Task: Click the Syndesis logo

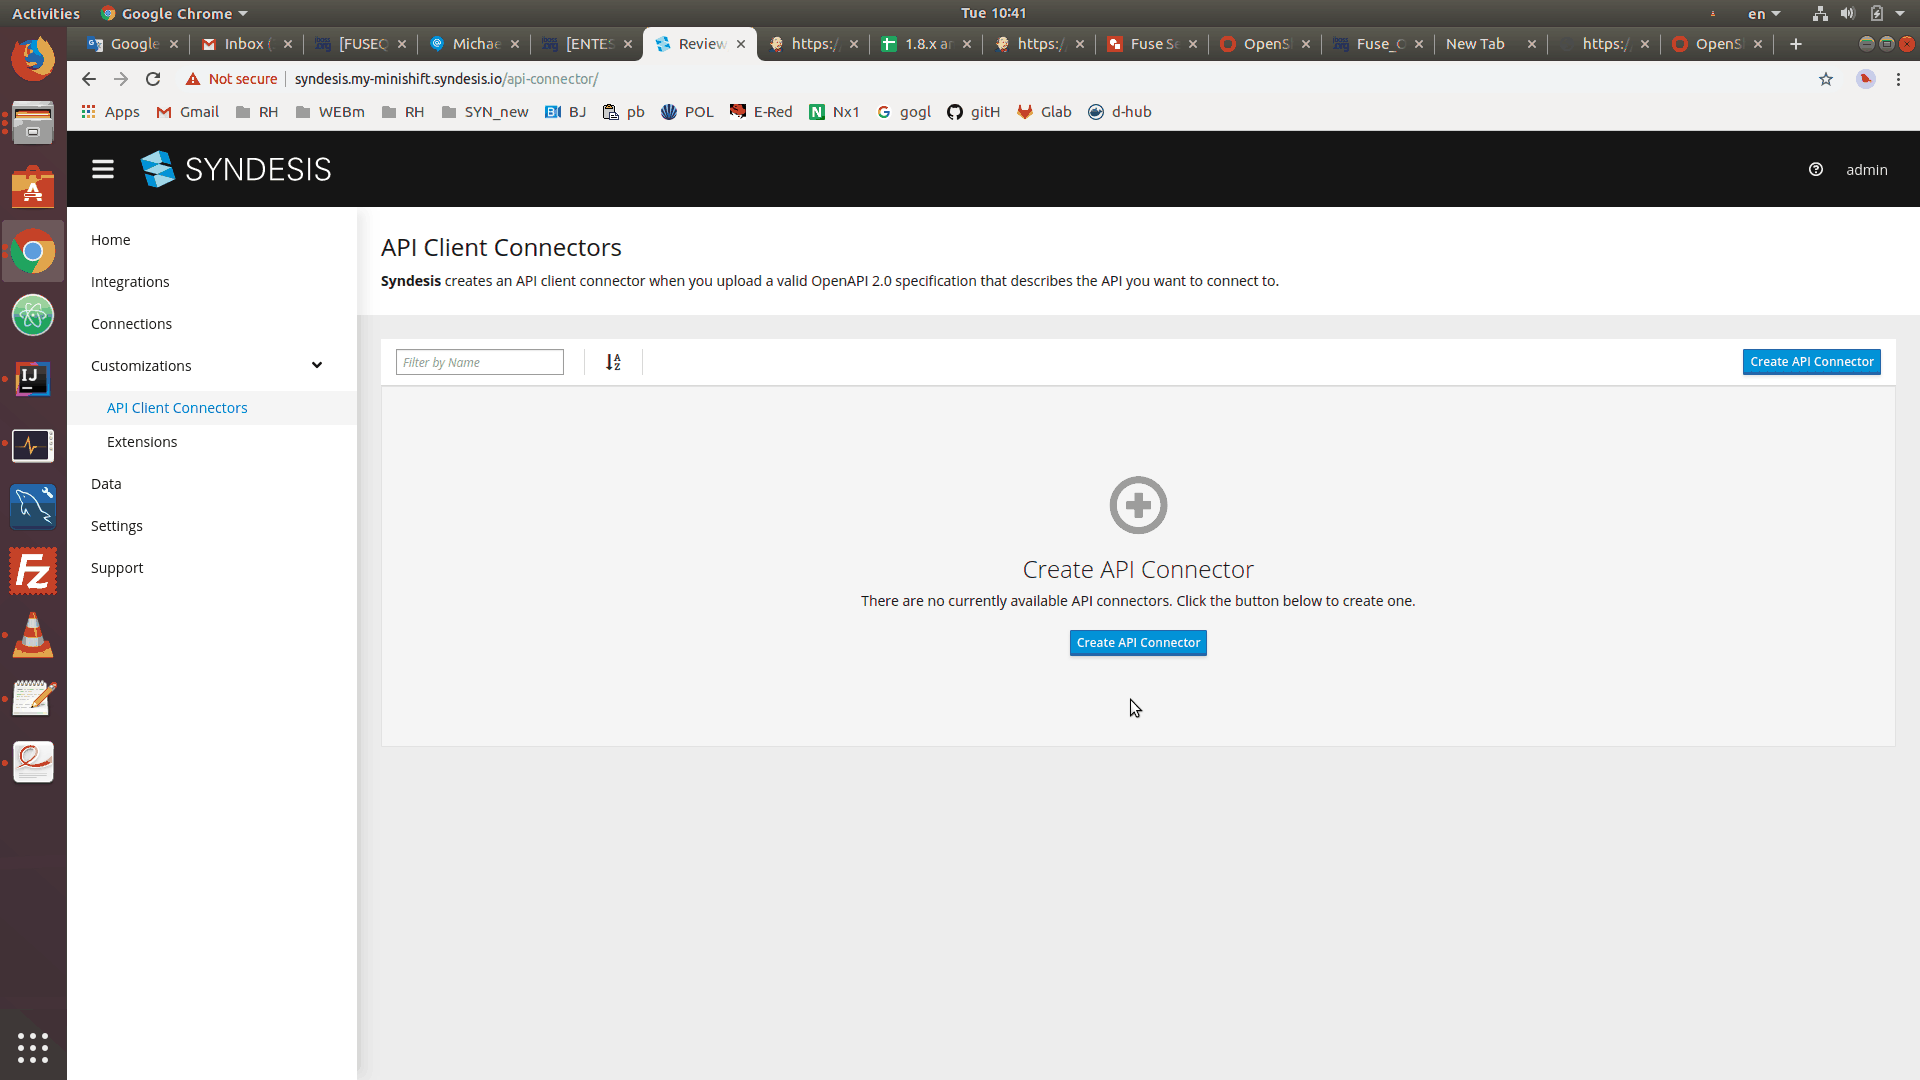Action: pyautogui.click(x=236, y=169)
